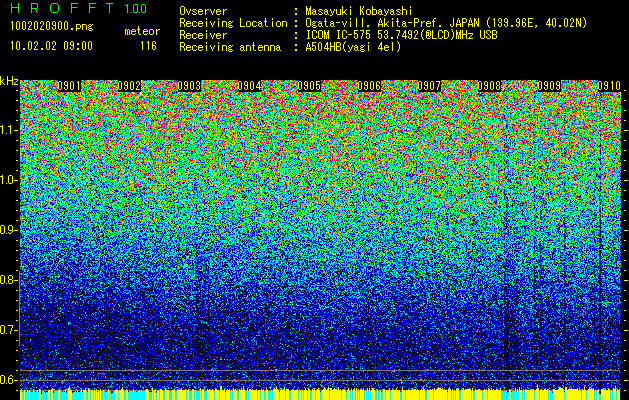Click the yellow signal level bar strip
The image size is (629, 400).
pyautogui.click(x=321, y=394)
